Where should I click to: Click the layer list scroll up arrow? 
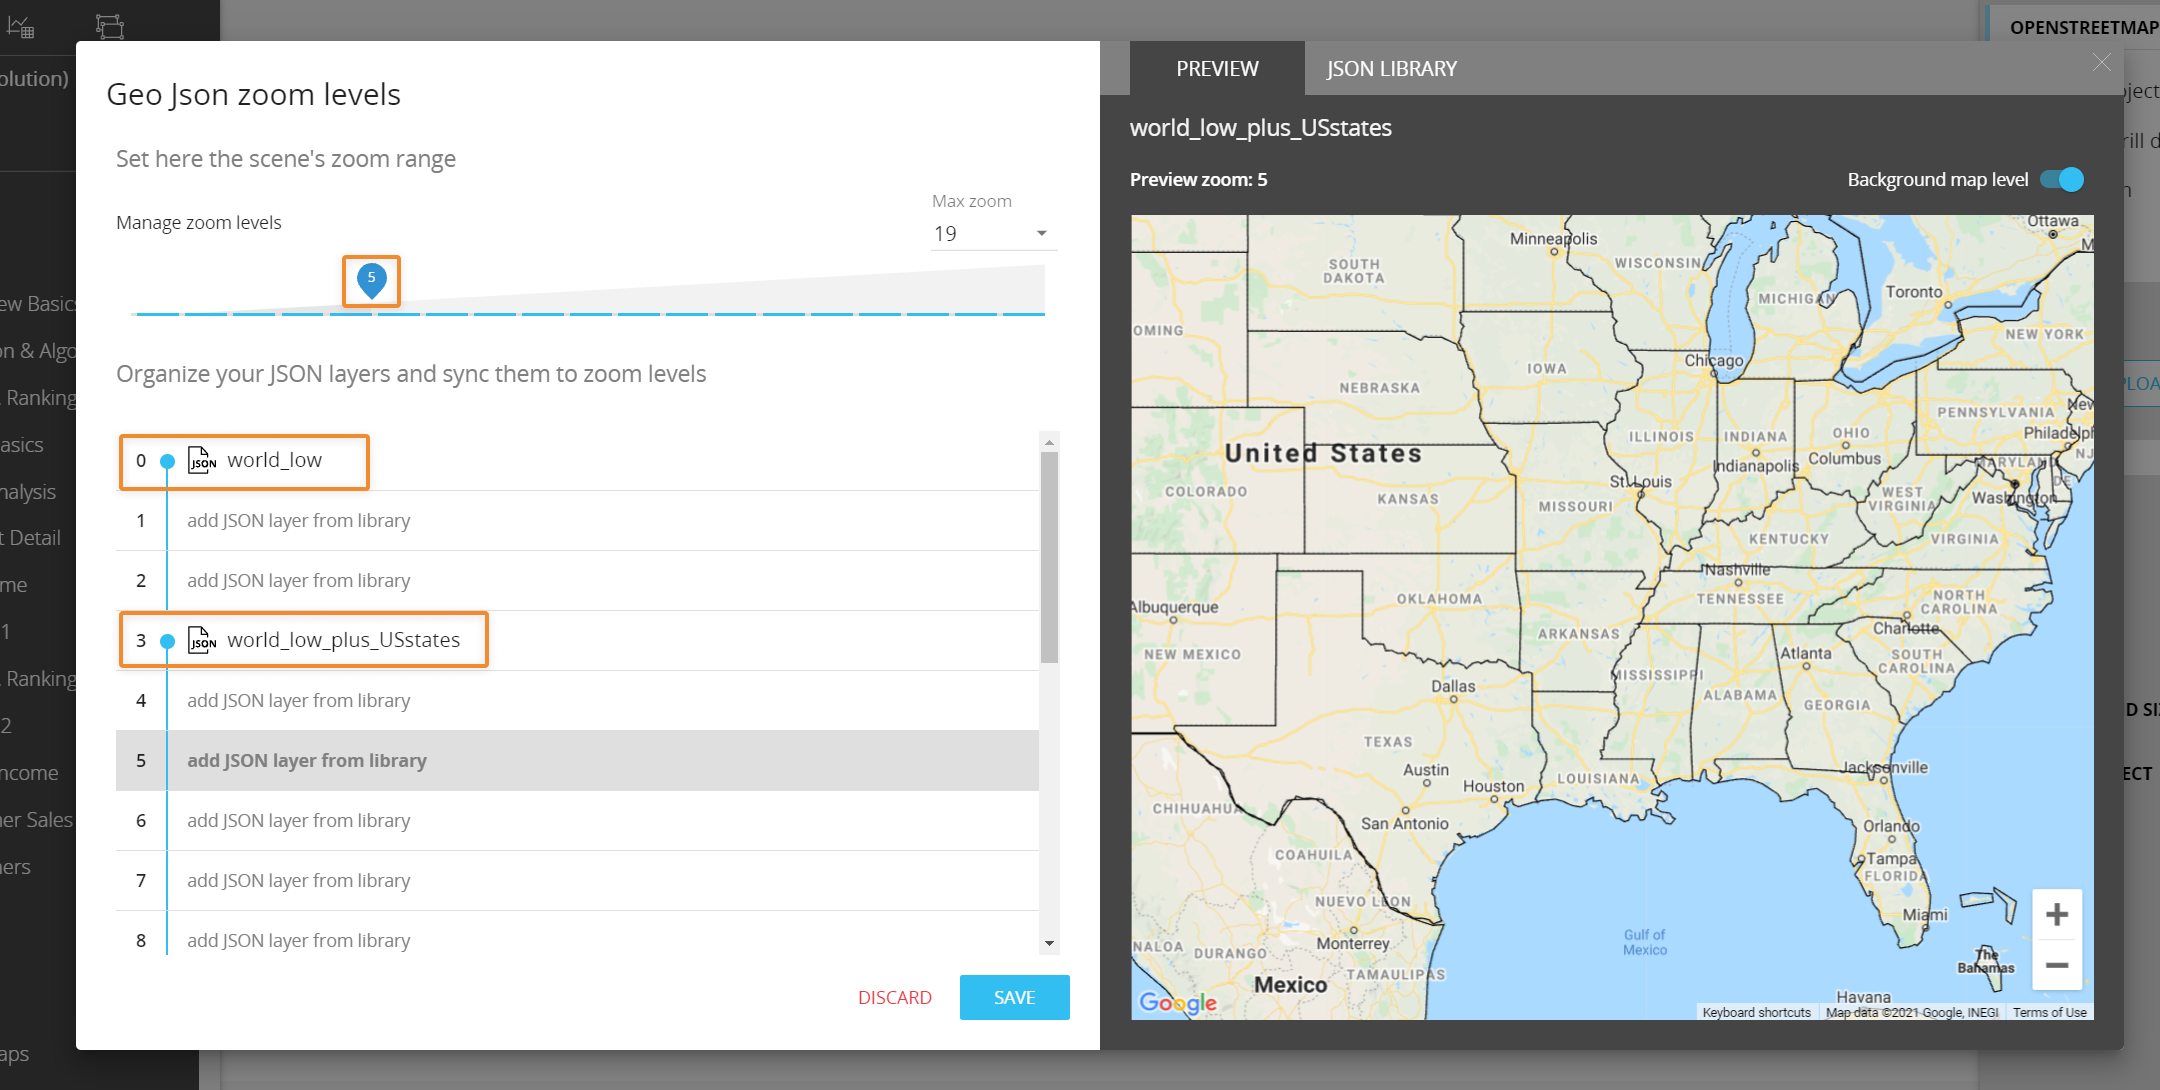1049,441
